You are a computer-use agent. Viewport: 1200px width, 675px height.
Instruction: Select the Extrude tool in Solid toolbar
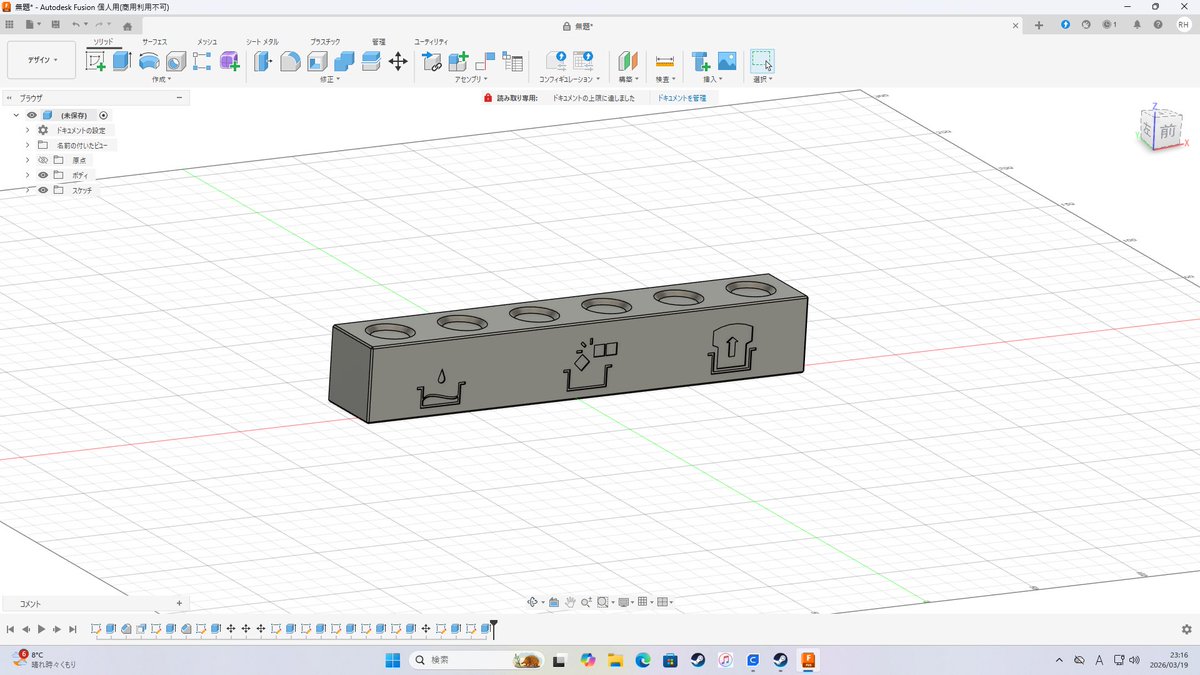tap(122, 61)
